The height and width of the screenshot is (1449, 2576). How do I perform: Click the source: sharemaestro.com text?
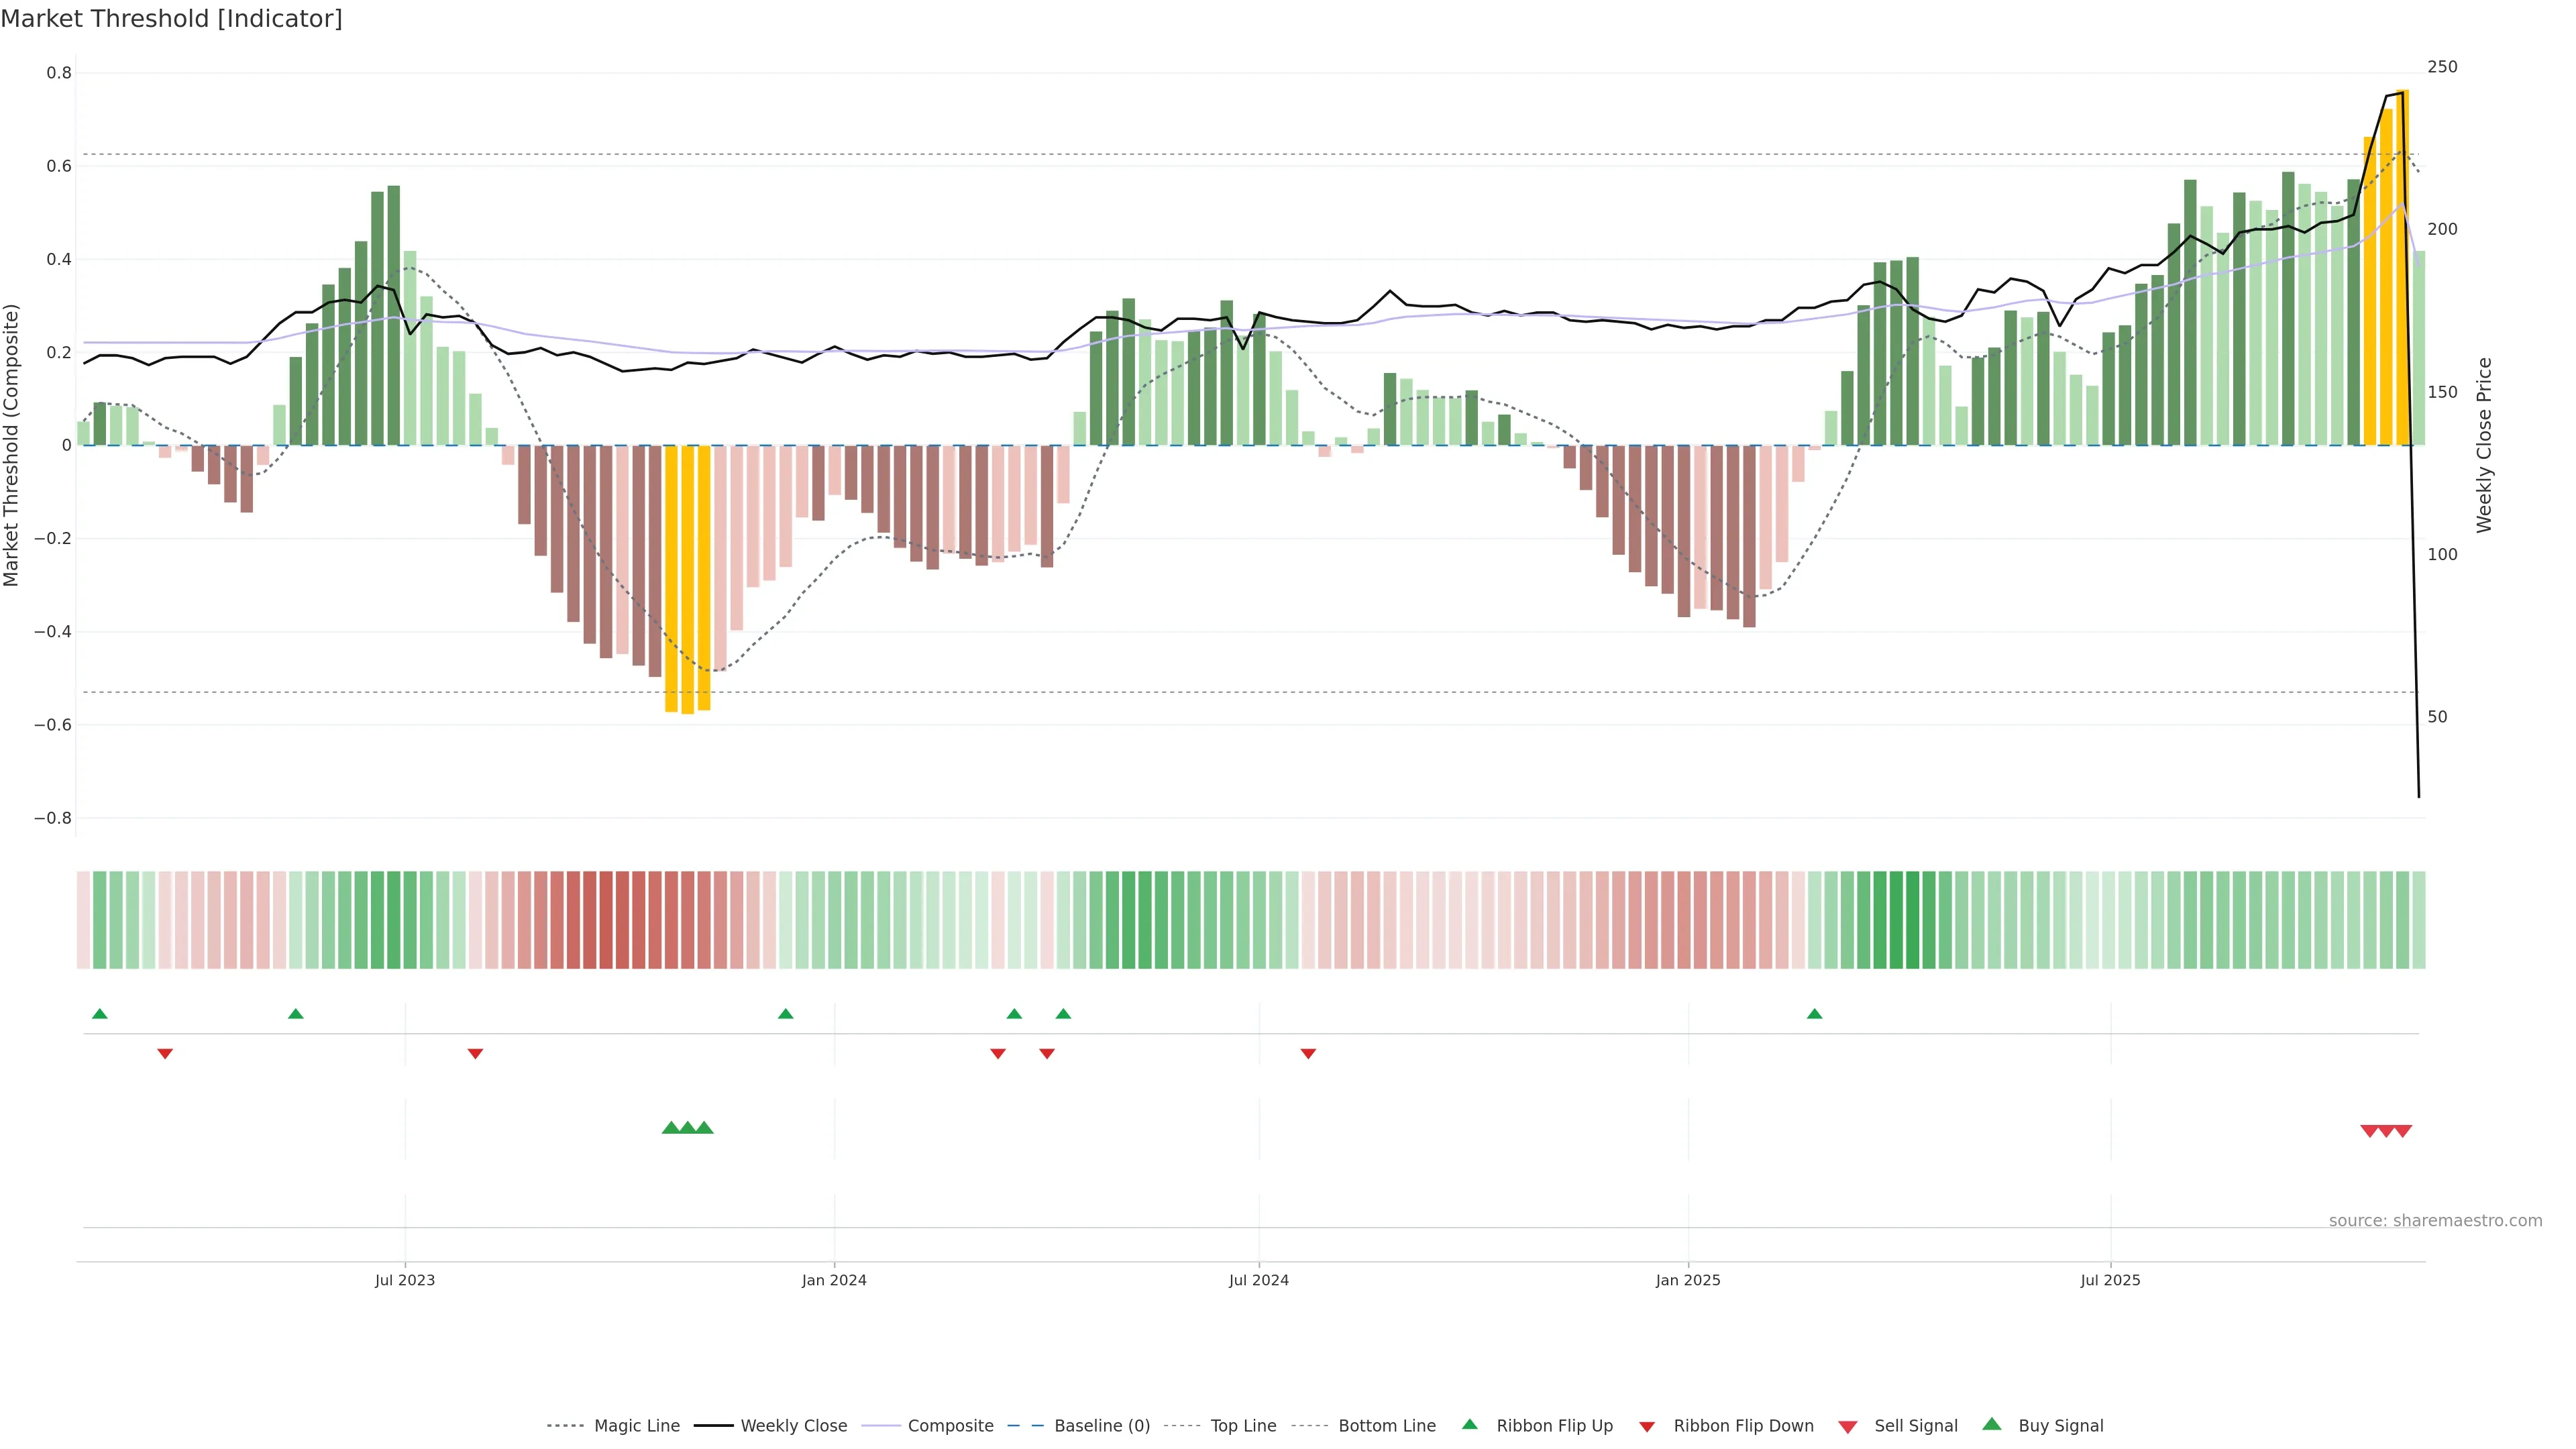(2435, 1221)
